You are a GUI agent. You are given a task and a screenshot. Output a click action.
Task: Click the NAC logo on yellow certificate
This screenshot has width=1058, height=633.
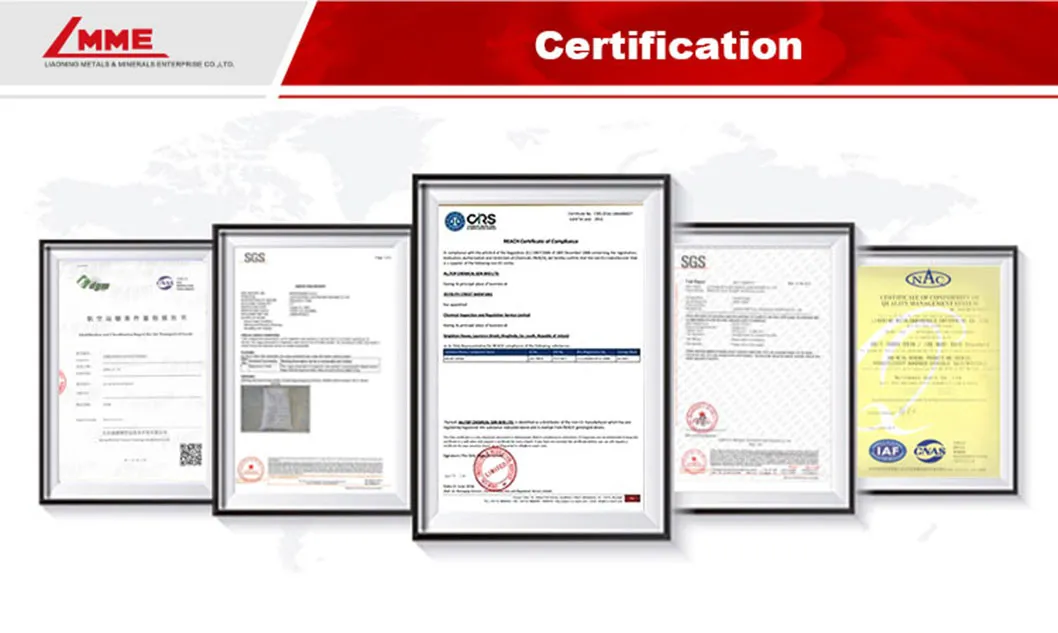coord(927,279)
